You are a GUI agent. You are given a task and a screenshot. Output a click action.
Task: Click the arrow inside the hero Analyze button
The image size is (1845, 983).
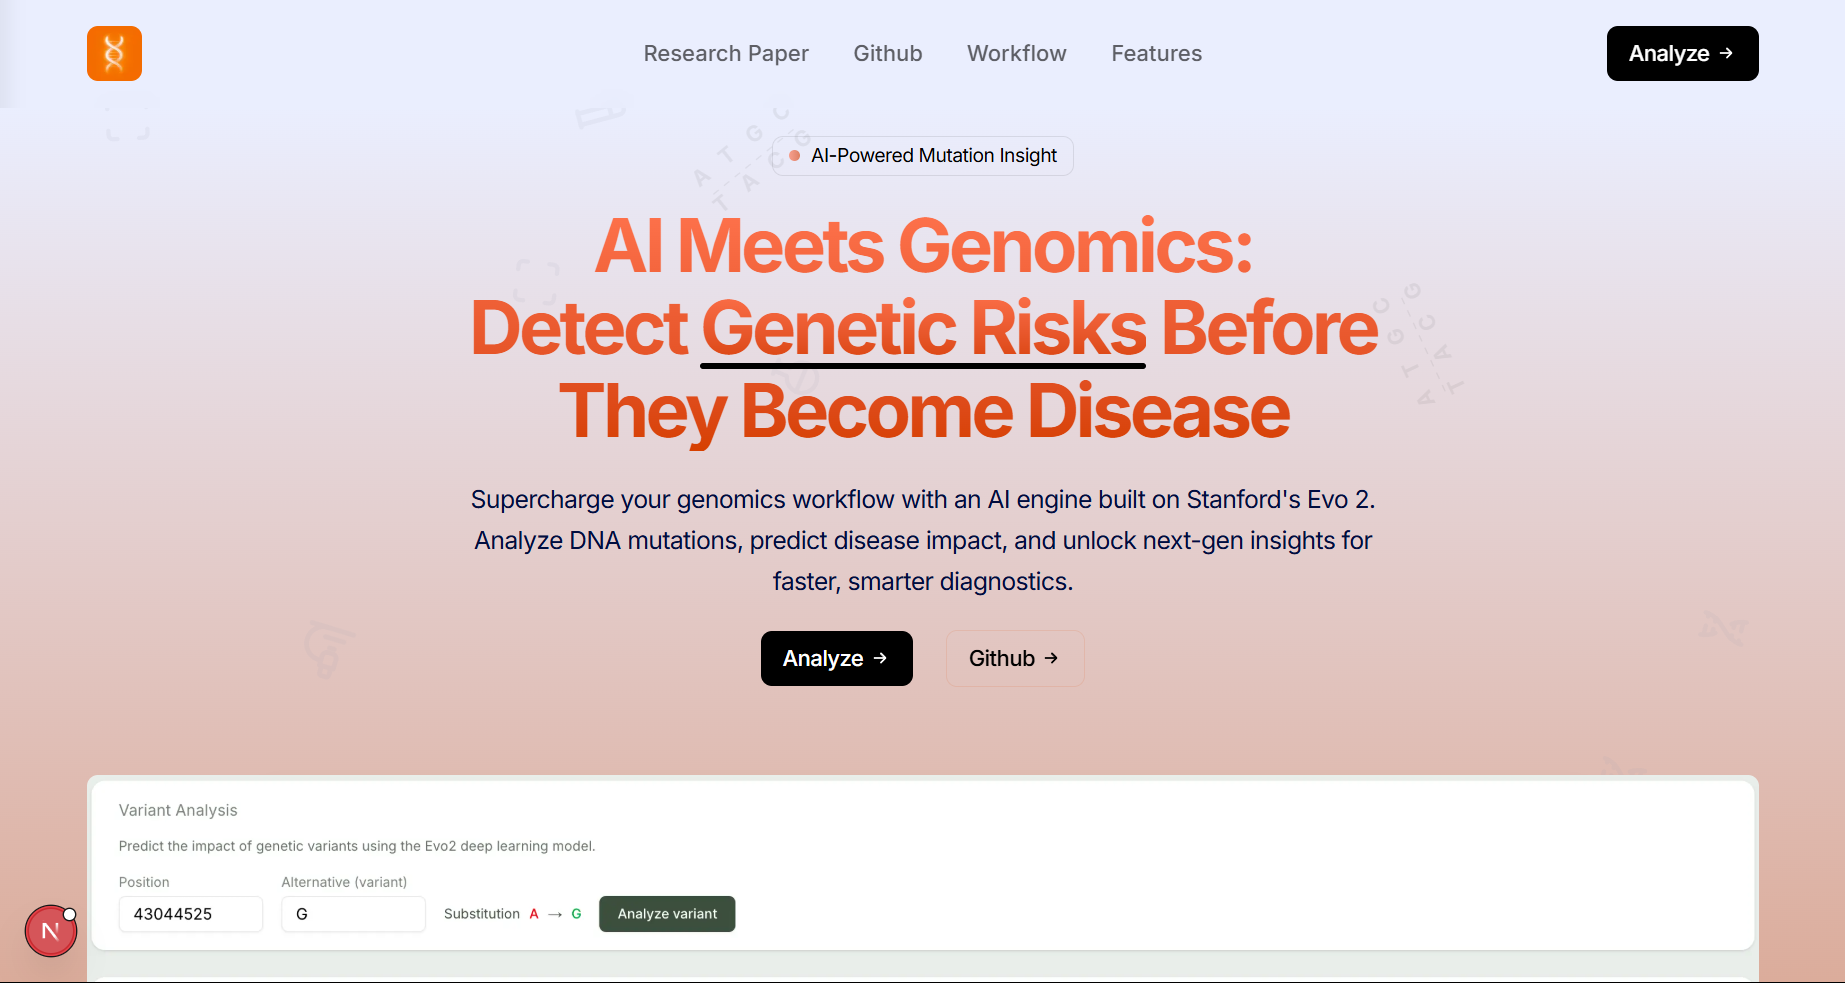coord(880,658)
